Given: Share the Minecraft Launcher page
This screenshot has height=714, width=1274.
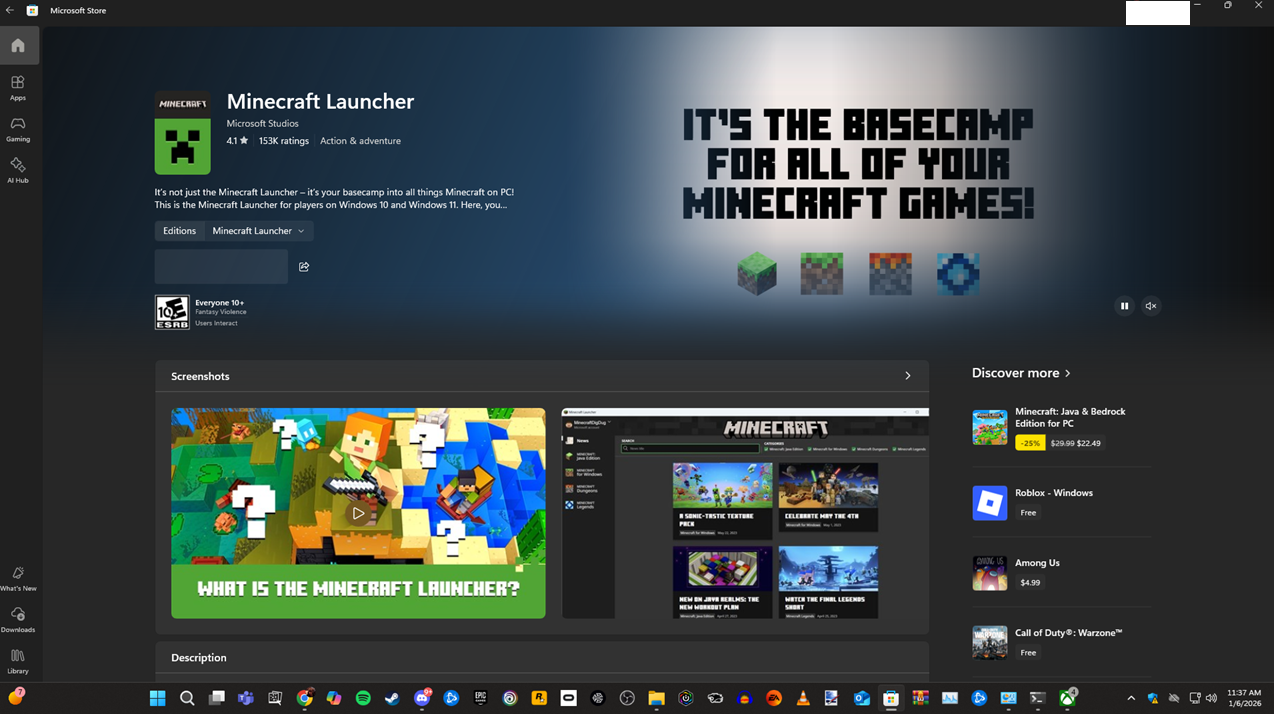Looking at the screenshot, I should 303,266.
